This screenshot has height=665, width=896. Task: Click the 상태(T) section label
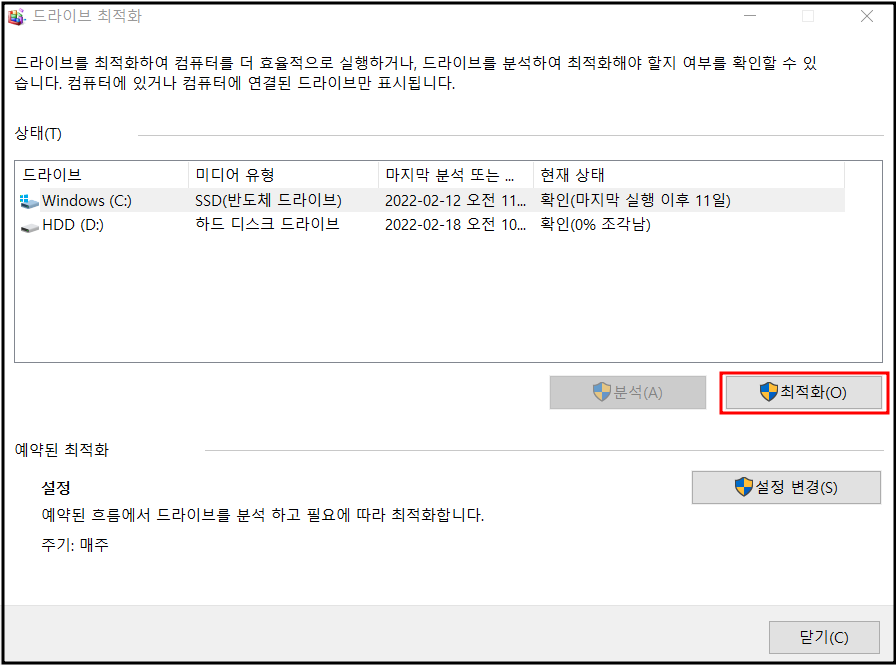pyautogui.click(x=38, y=134)
